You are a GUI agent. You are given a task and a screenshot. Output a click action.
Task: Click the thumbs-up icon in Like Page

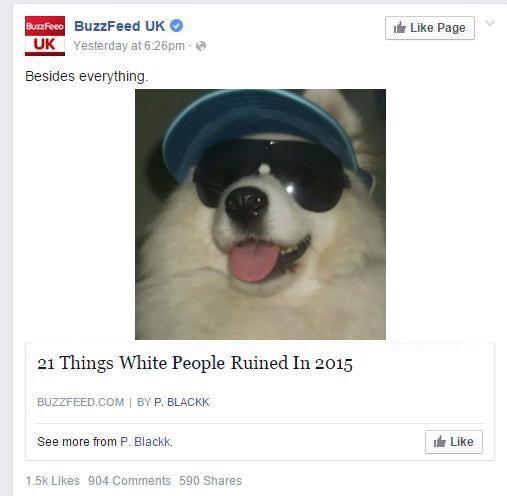click(x=400, y=28)
